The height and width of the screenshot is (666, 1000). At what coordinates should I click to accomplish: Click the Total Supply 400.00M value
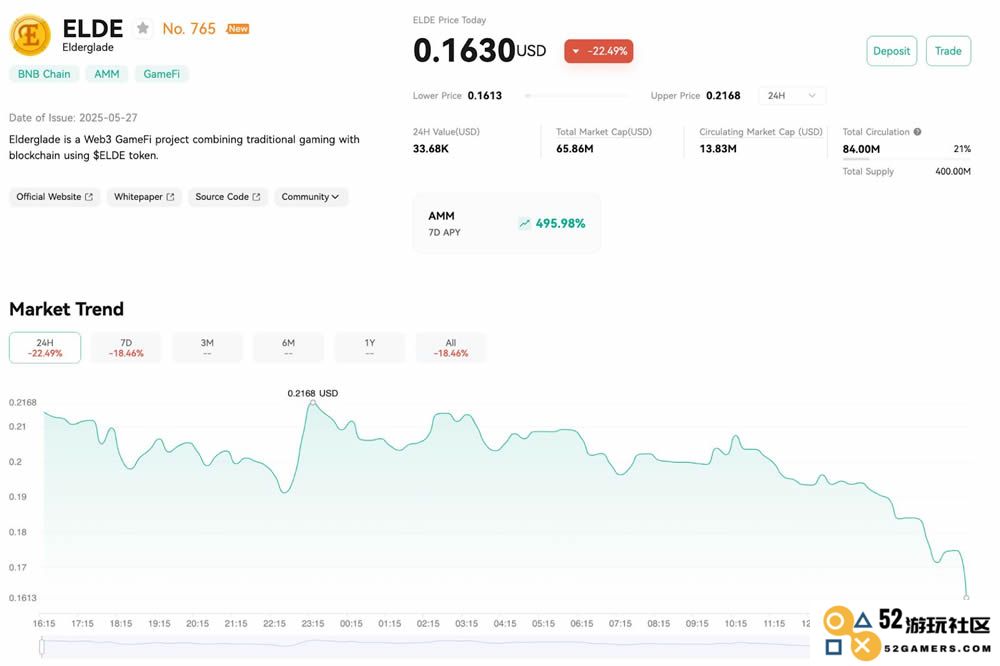coord(953,171)
